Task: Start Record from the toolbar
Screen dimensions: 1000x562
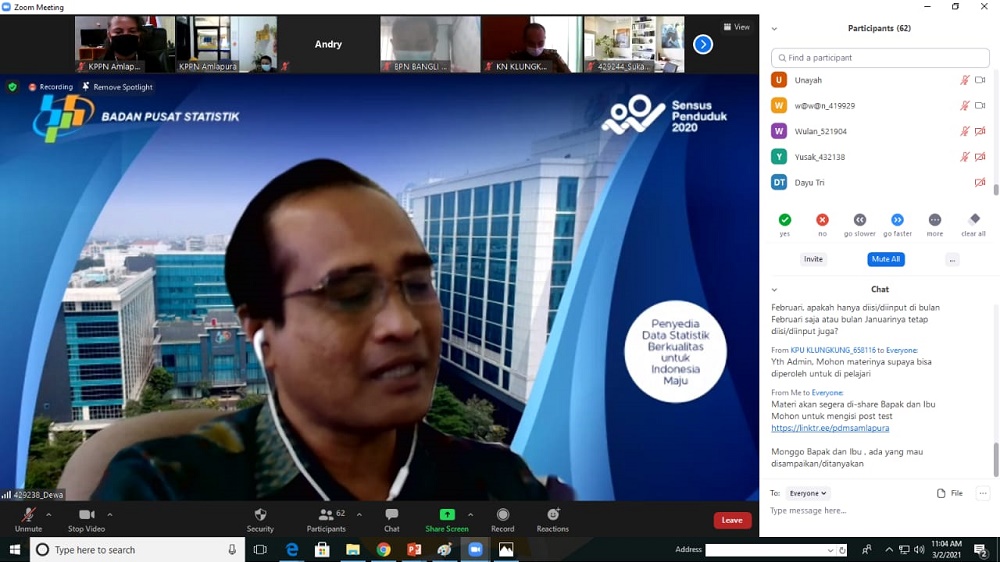Action: pyautogui.click(x=503, y=520)
